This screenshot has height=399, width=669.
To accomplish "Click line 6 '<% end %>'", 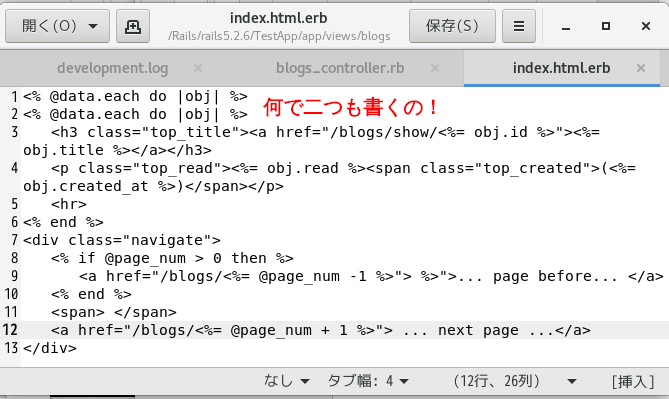I will click(63, 222).
